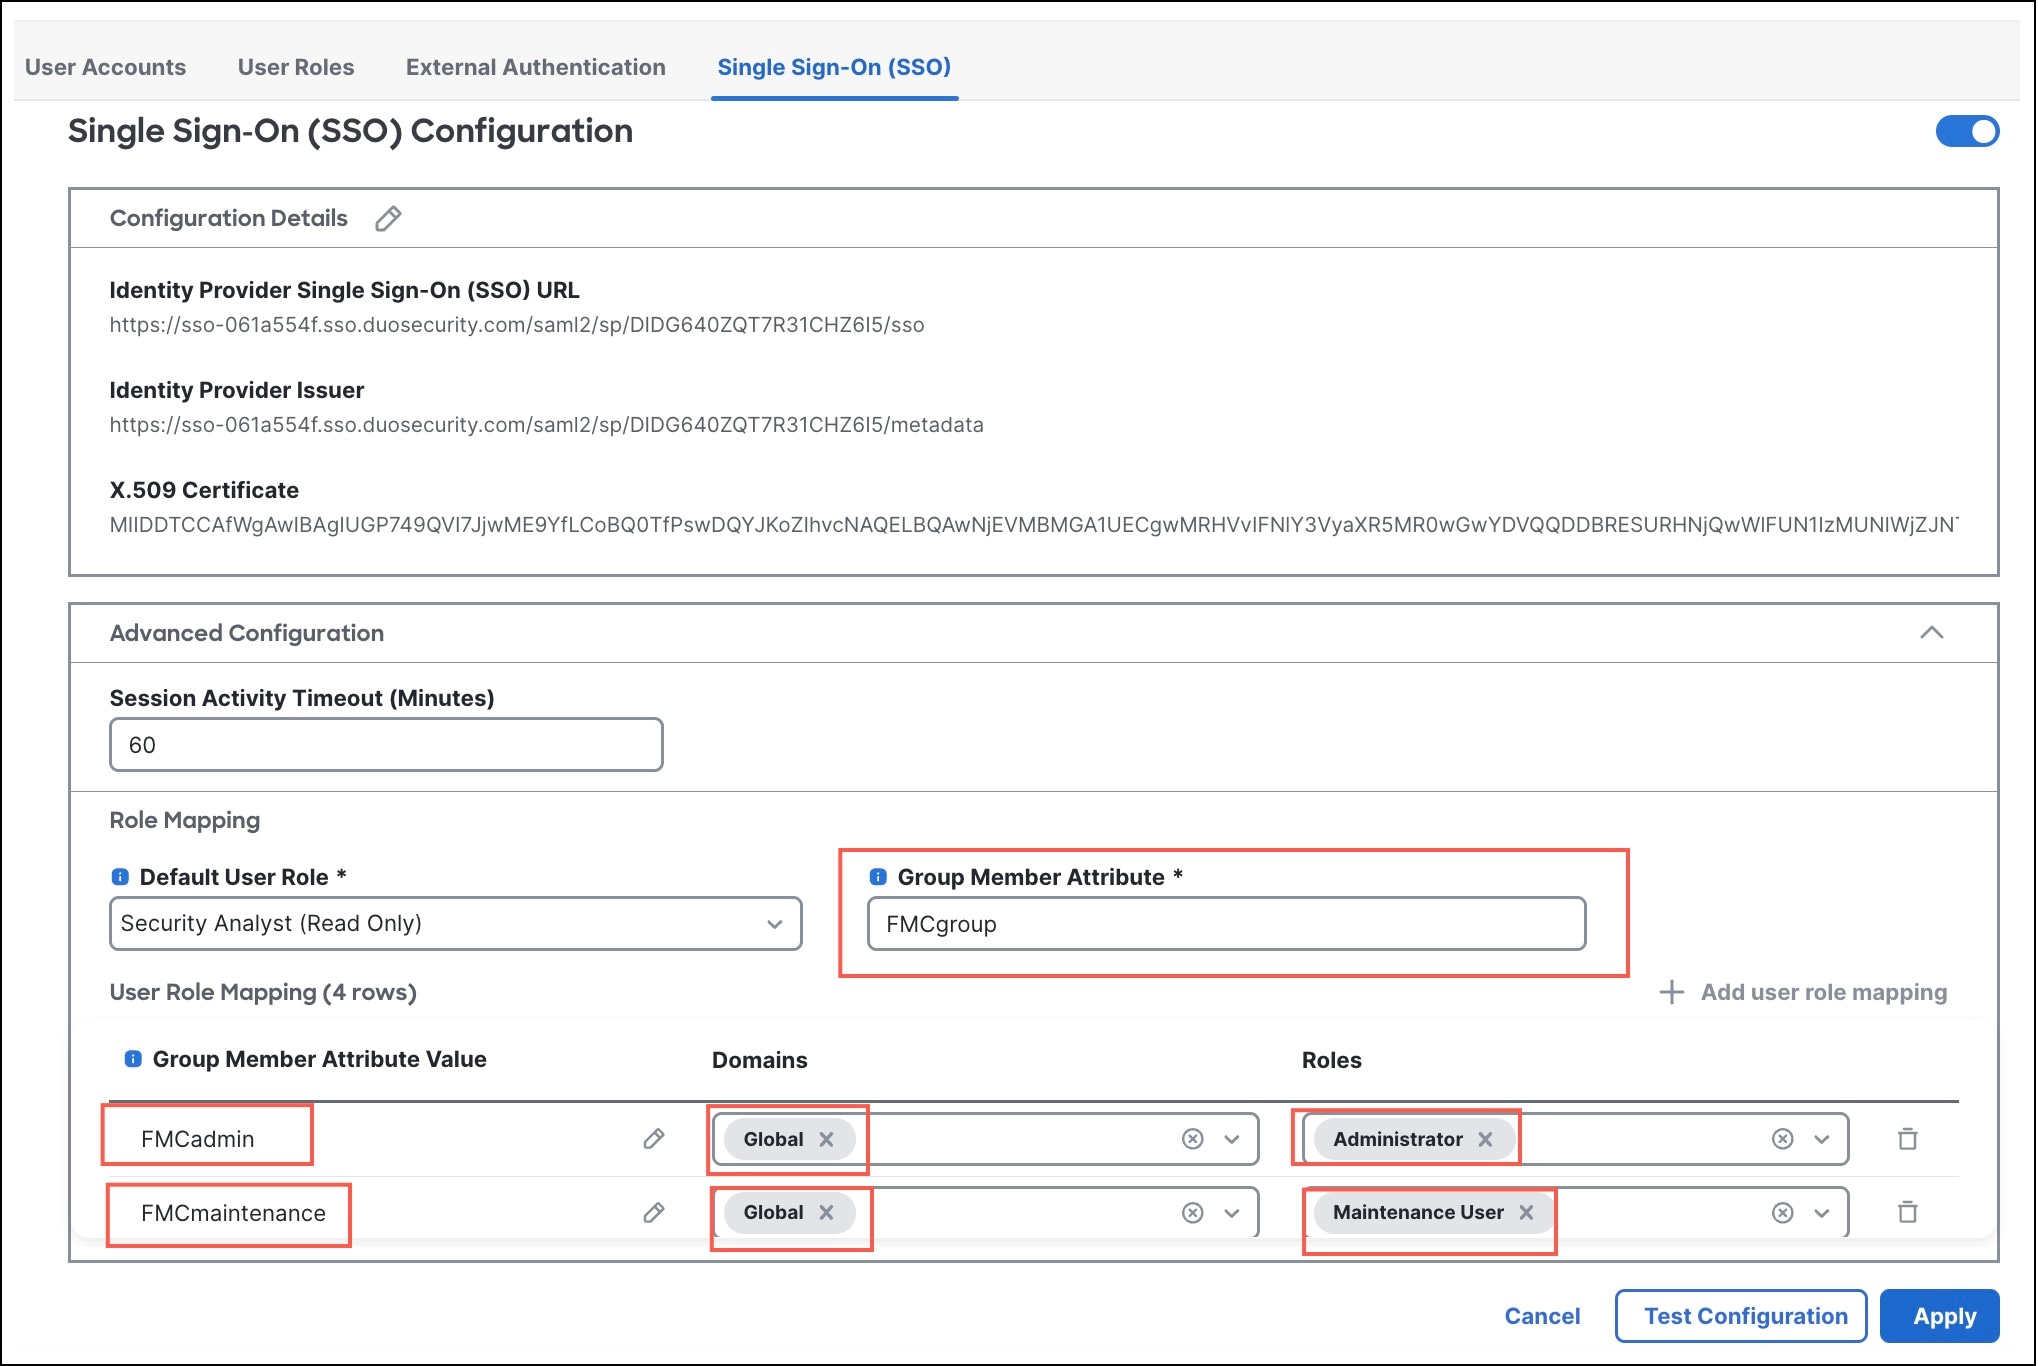Click pencil icon next to FMCadmin

click(654, 1139)
